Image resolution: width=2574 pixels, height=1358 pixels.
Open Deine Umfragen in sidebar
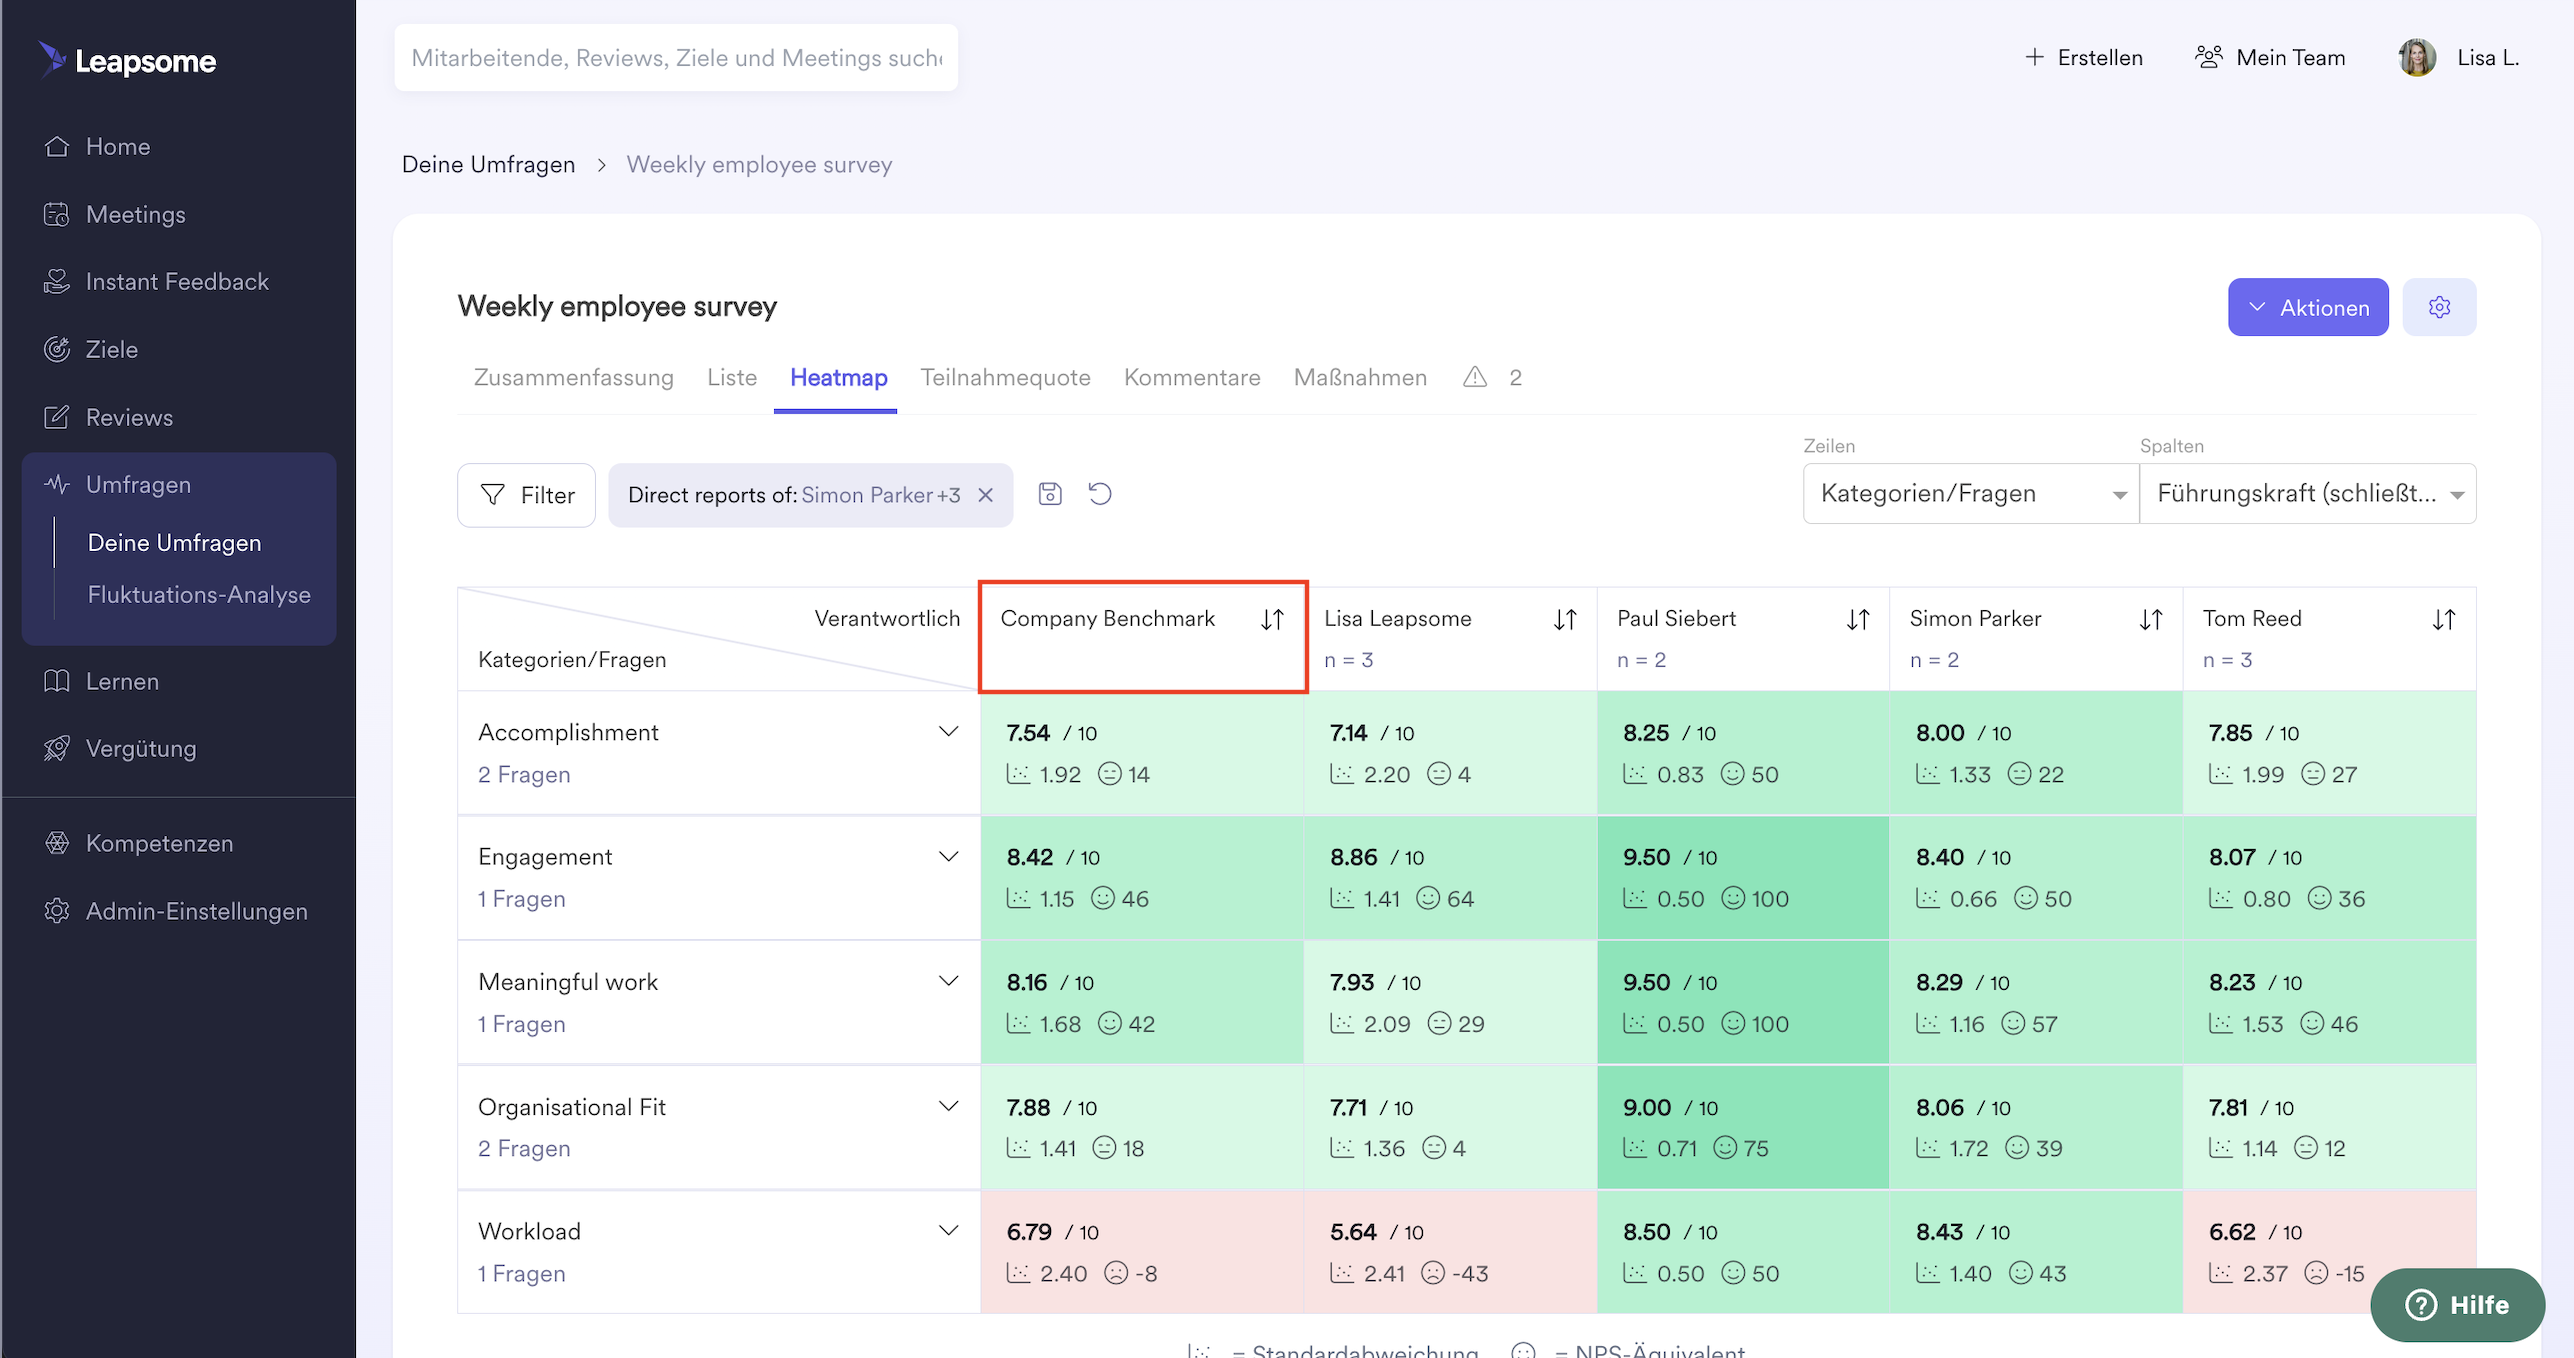pos(174,542)
